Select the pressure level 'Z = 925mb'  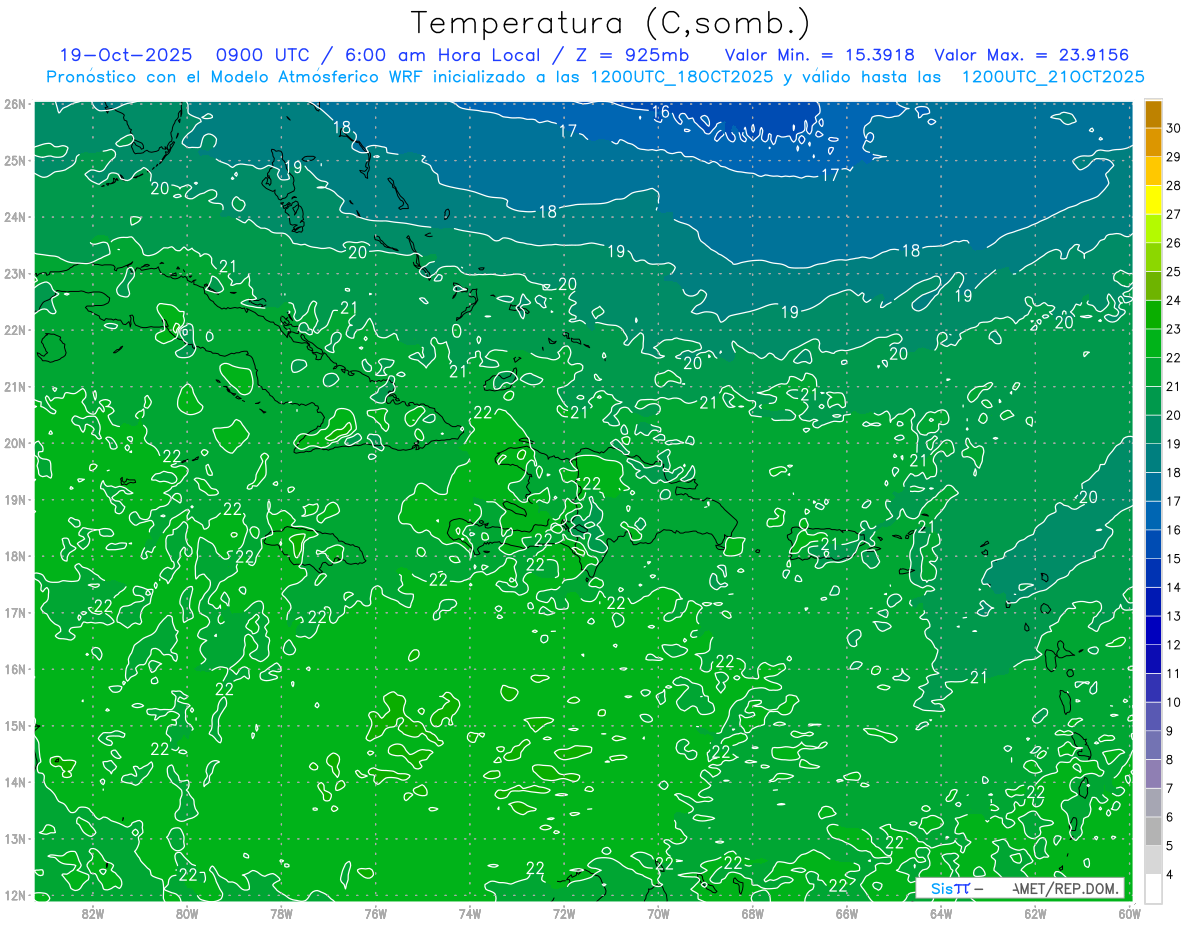[x=633, y=56]
